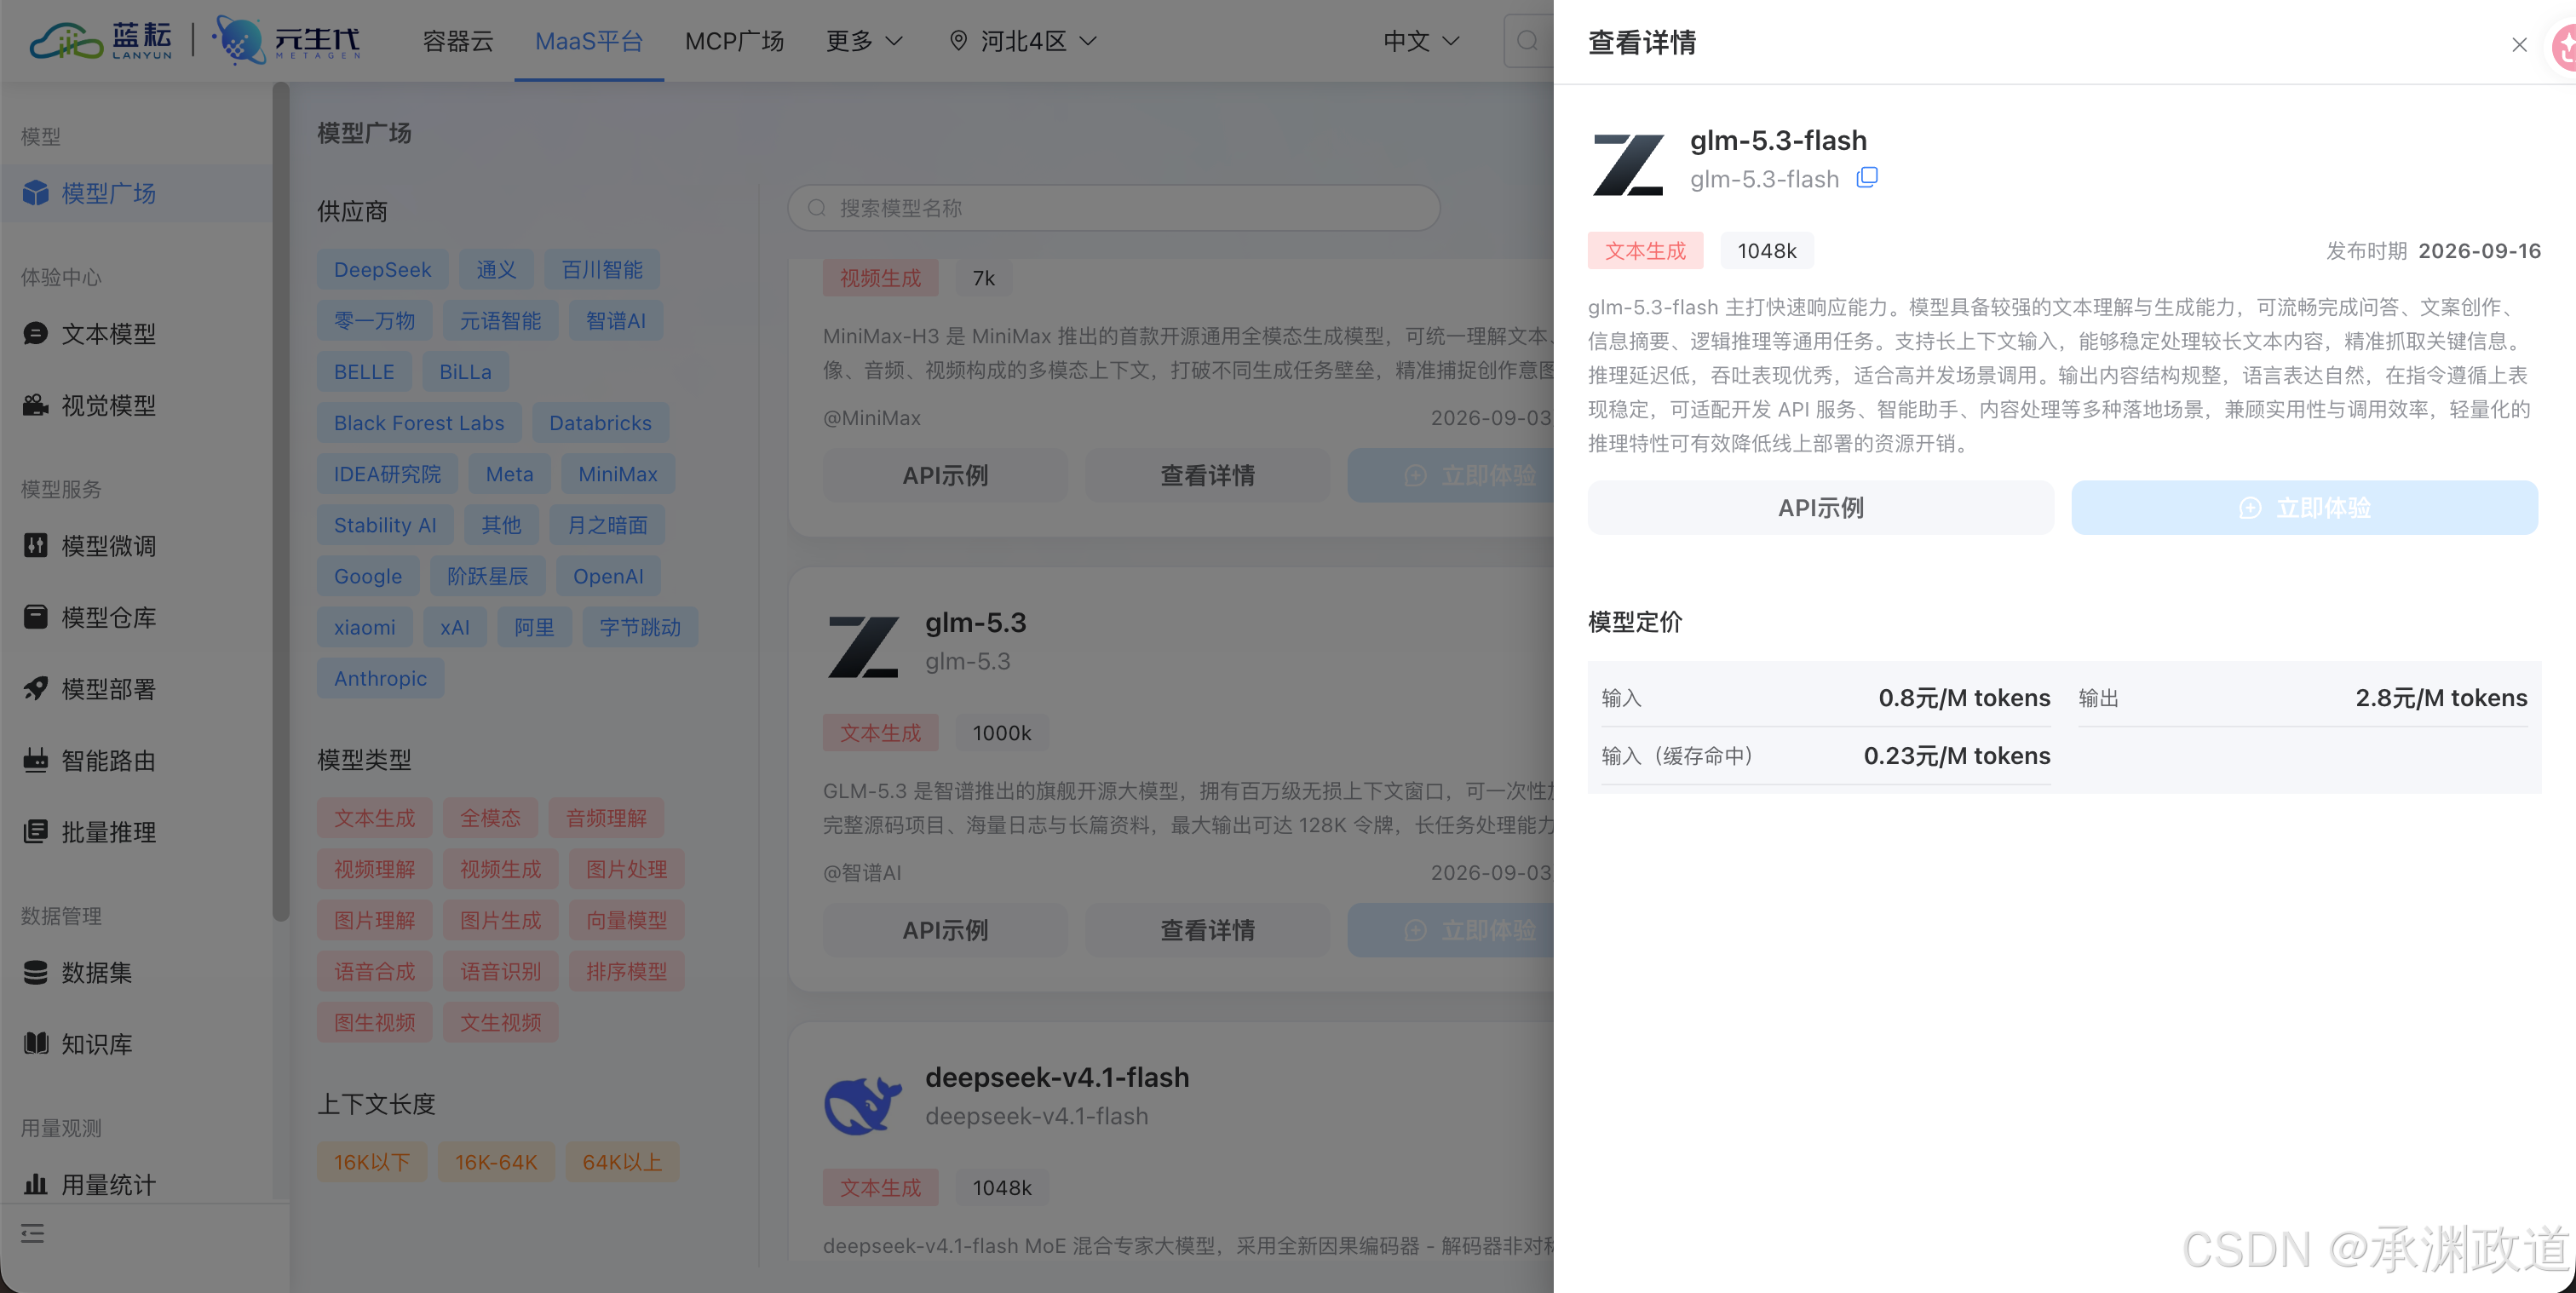The height and width of the screenshot is (1293, 2576).
Task: Collapse sidebar with the menu fold icon
Action: coord(33,1233)
